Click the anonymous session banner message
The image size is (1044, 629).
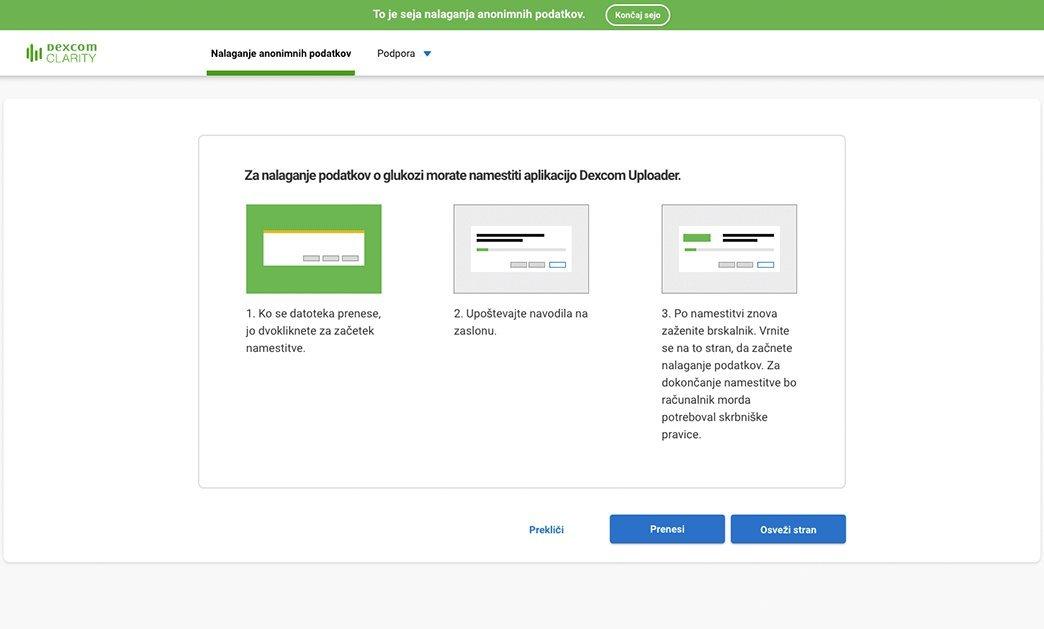[479, 14]
